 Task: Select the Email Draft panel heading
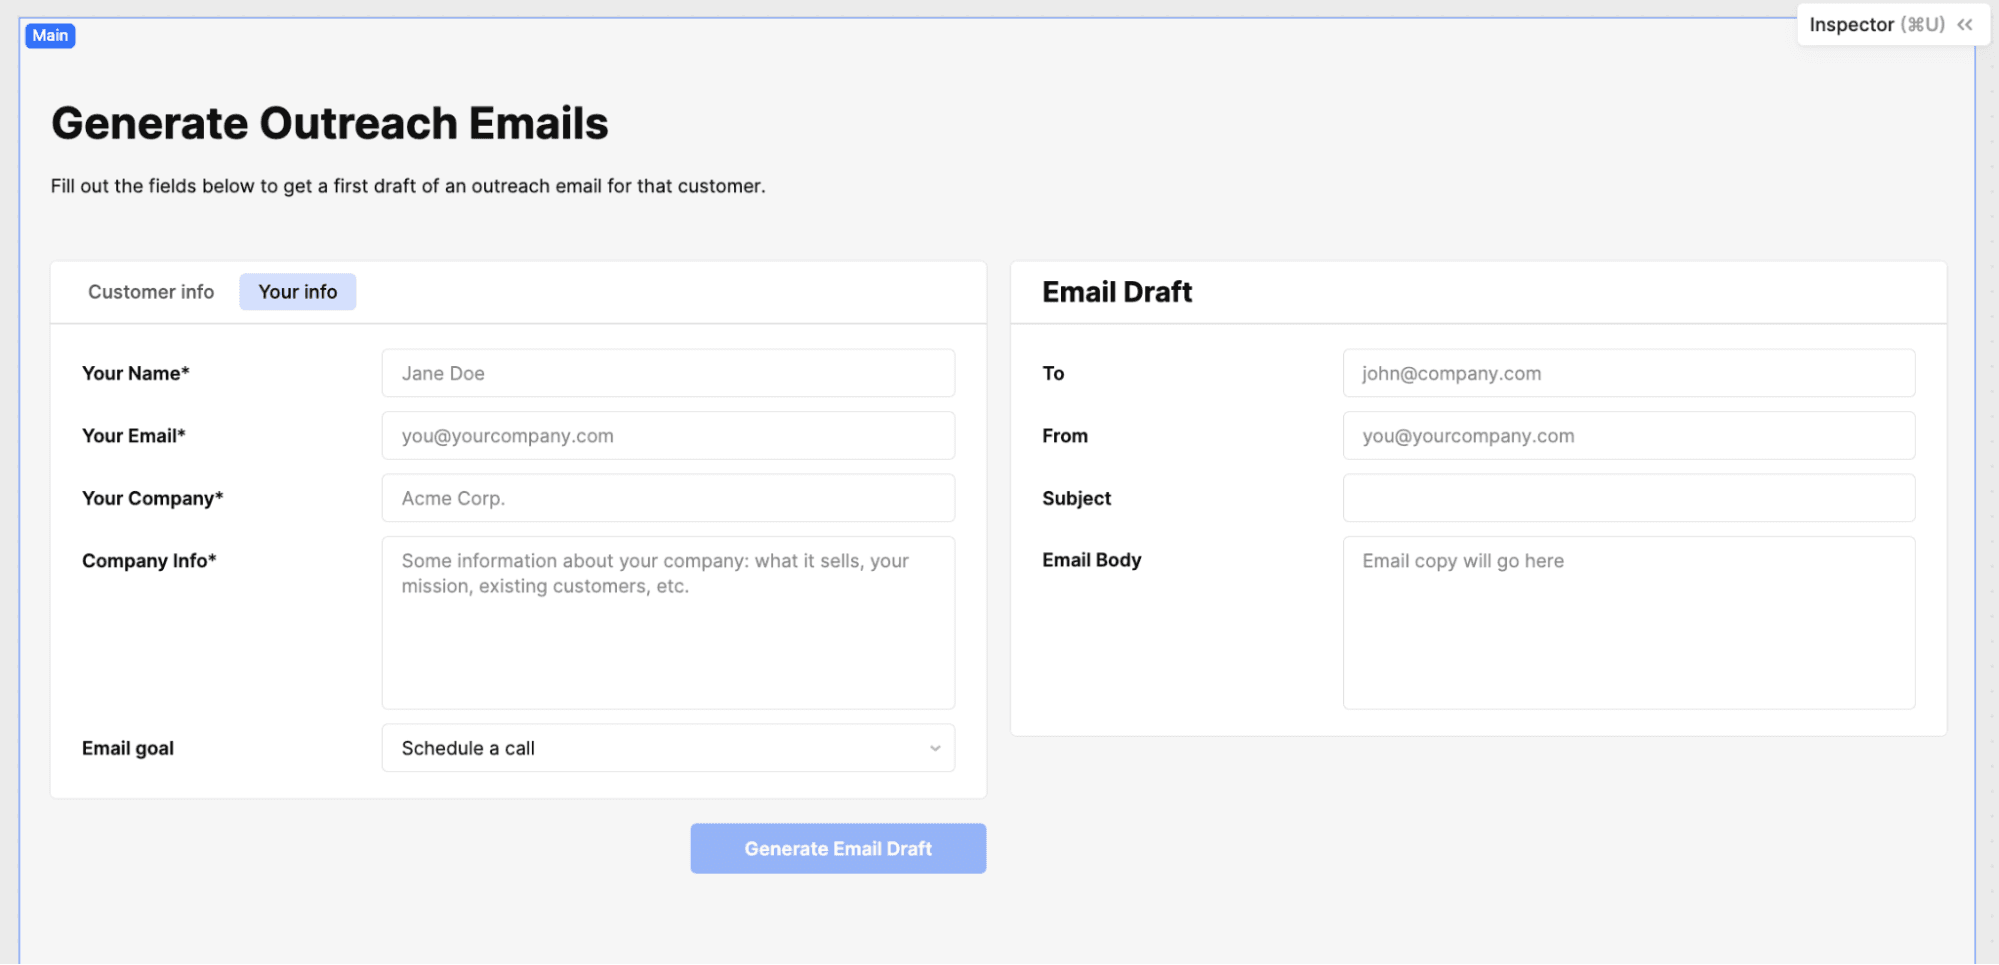coord(1117,292)
